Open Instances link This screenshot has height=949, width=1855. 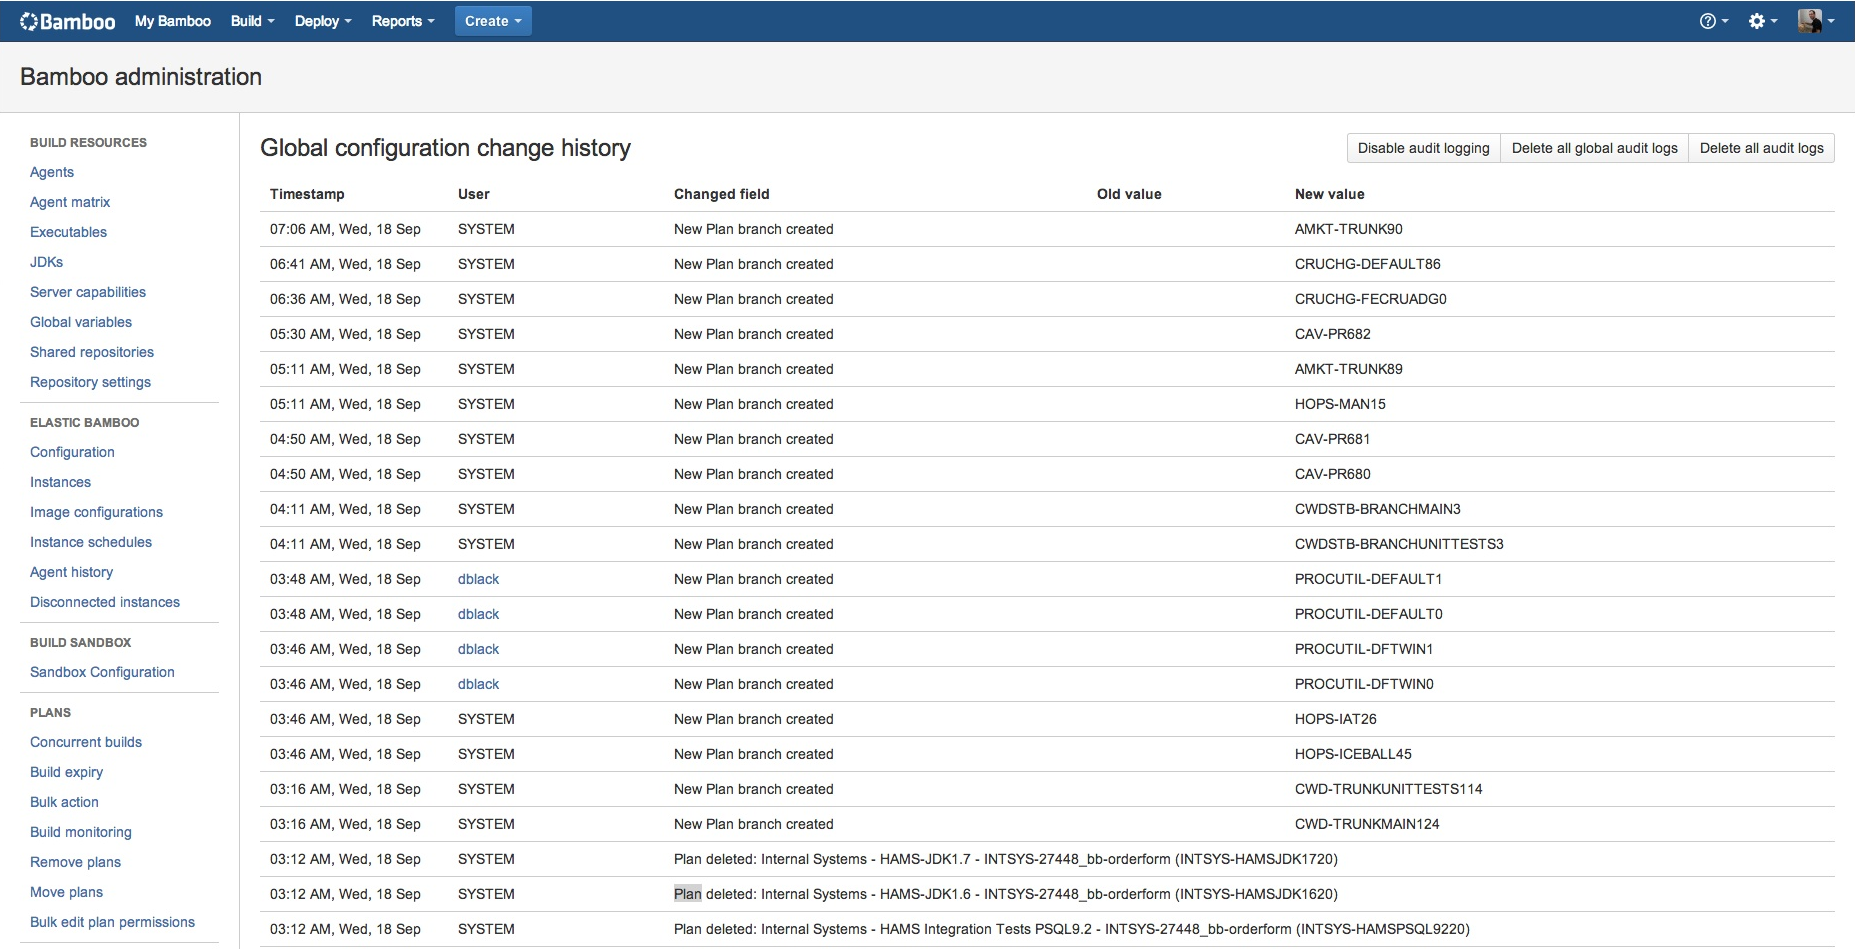click(60, 482)
